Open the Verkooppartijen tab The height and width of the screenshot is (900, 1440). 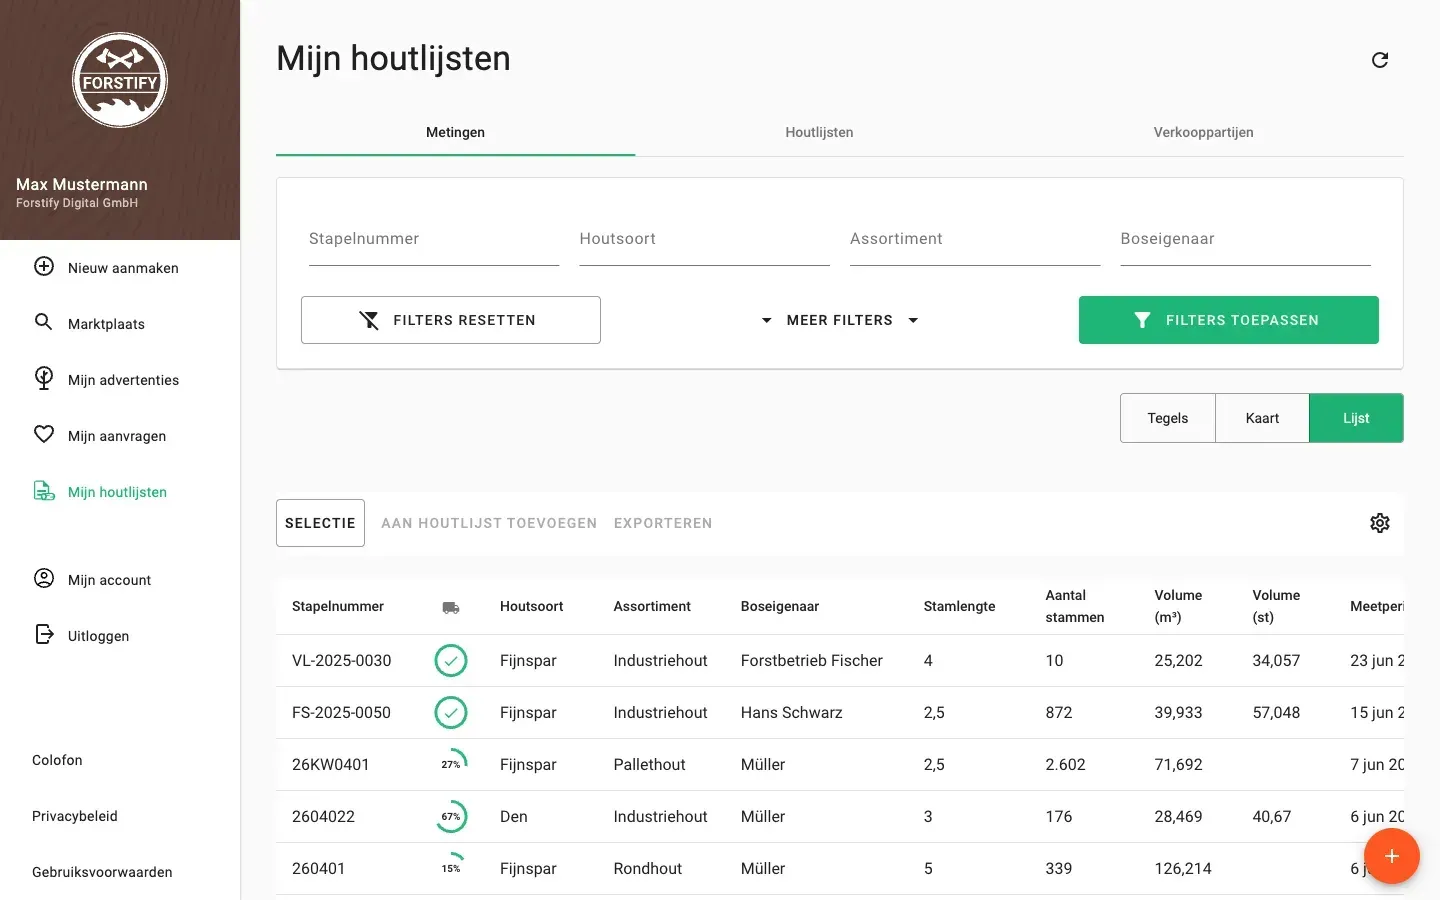(1203, 132)
